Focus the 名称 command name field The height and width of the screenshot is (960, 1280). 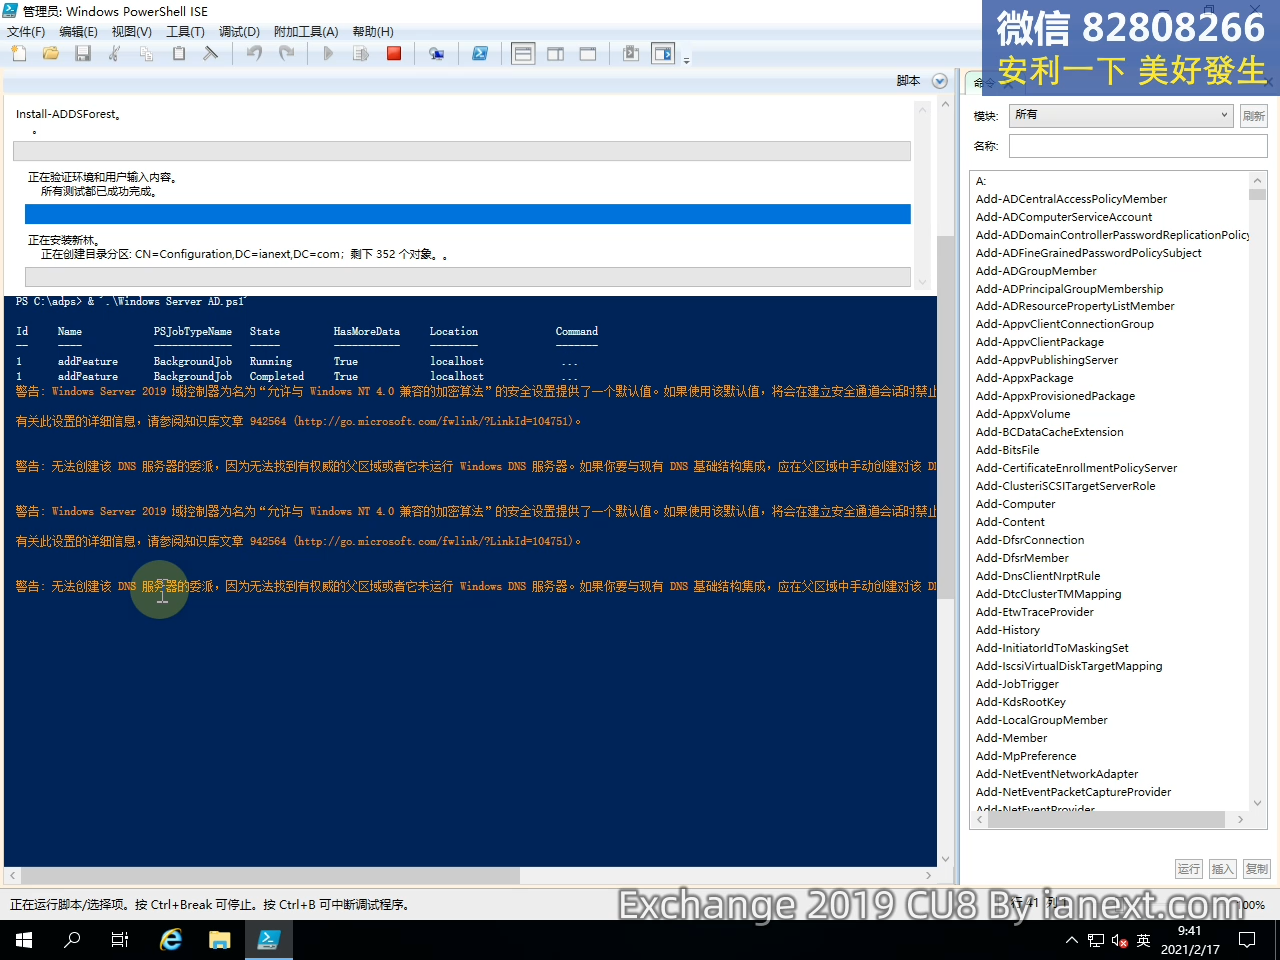coord(1138,146)
